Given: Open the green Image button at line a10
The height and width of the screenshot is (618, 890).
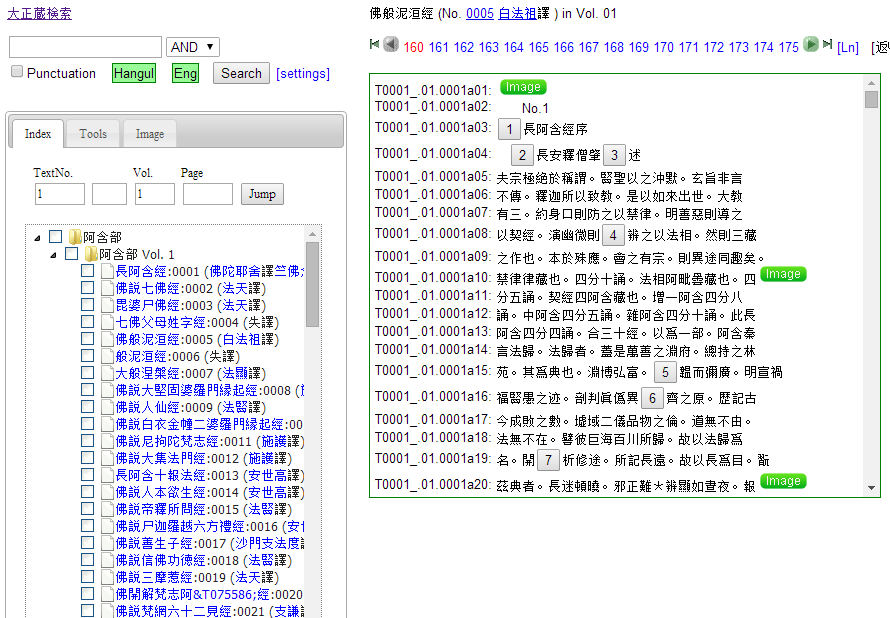Looking at the screenshot, I should tap(783, 274).
